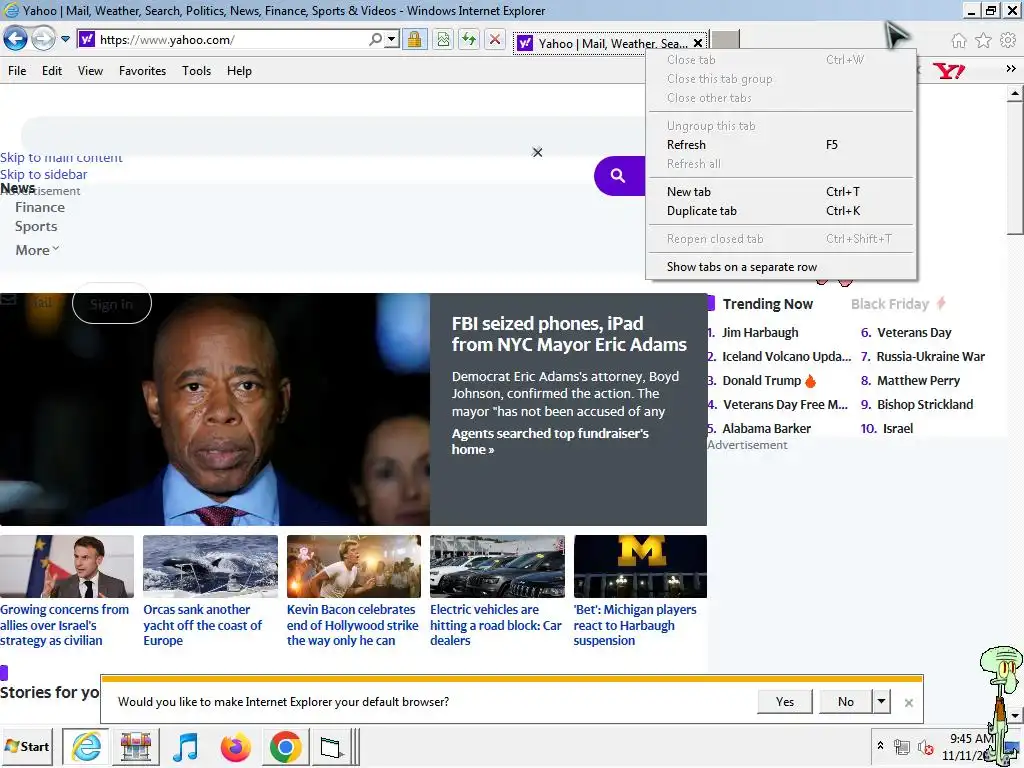
Task: Open Firefox from the taskbar
Action: 235,746
